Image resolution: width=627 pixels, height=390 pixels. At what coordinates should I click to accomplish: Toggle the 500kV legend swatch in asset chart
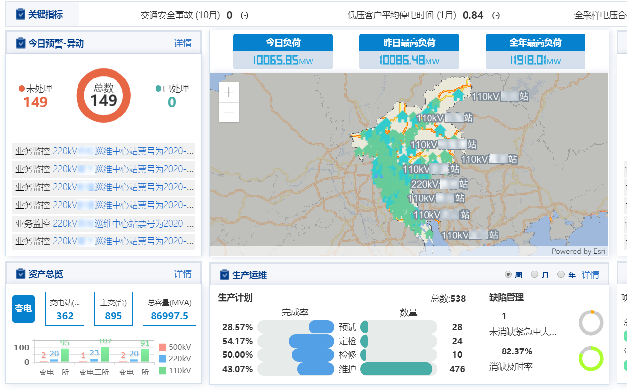pos(162,347)
